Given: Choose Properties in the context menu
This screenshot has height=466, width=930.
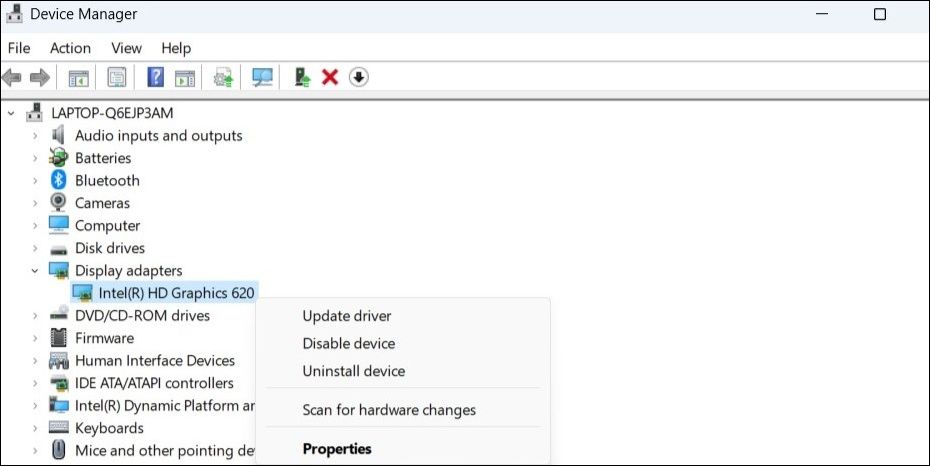Looking at the screenshot, I should (x=337, y=449).
